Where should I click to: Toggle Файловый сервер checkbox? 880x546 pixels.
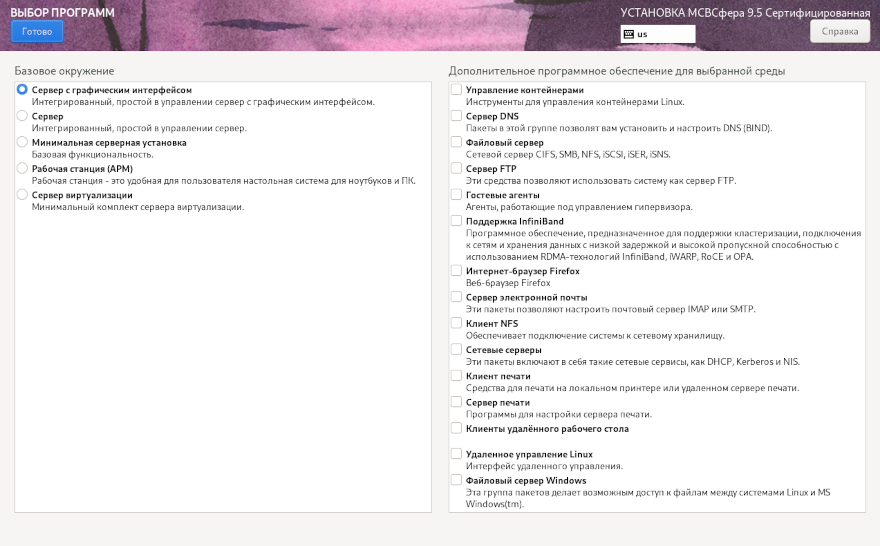tap(457, 143)
